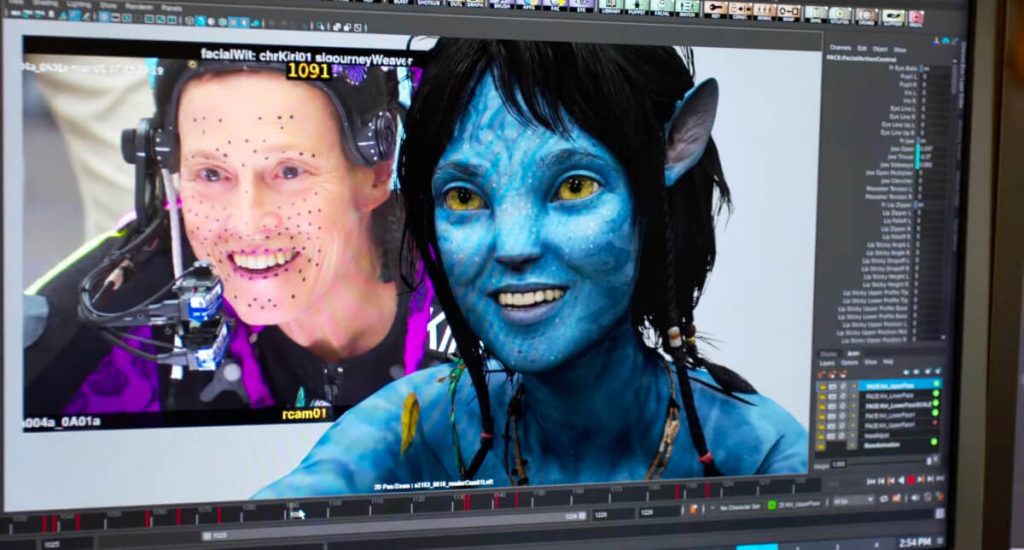Click the layer Weight slider
This screenshot has height=550, width=1024.
[885, 463]
